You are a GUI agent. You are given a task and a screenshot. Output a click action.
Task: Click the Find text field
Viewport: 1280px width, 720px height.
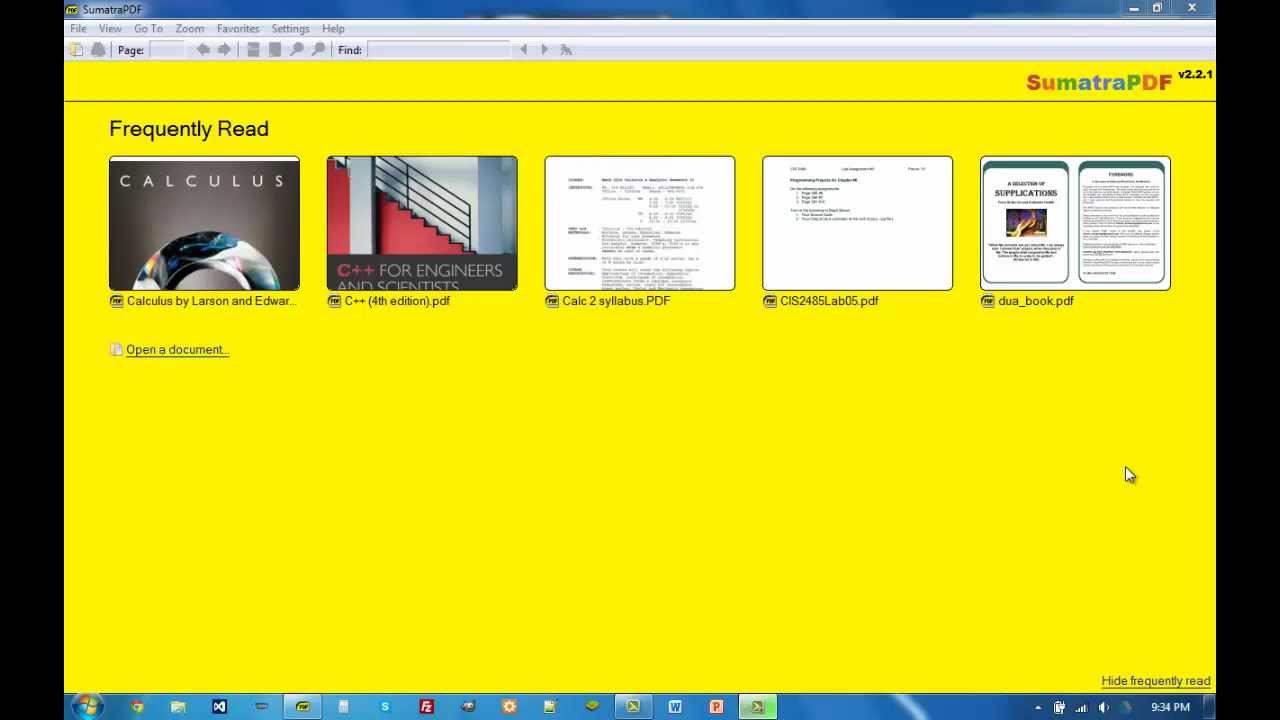439,50
